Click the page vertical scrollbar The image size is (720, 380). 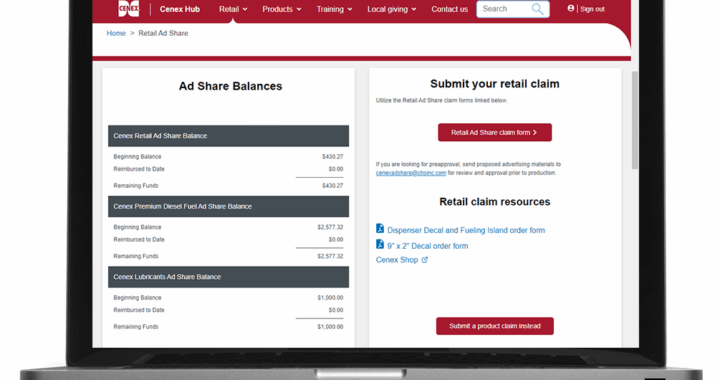pos(635,120)
